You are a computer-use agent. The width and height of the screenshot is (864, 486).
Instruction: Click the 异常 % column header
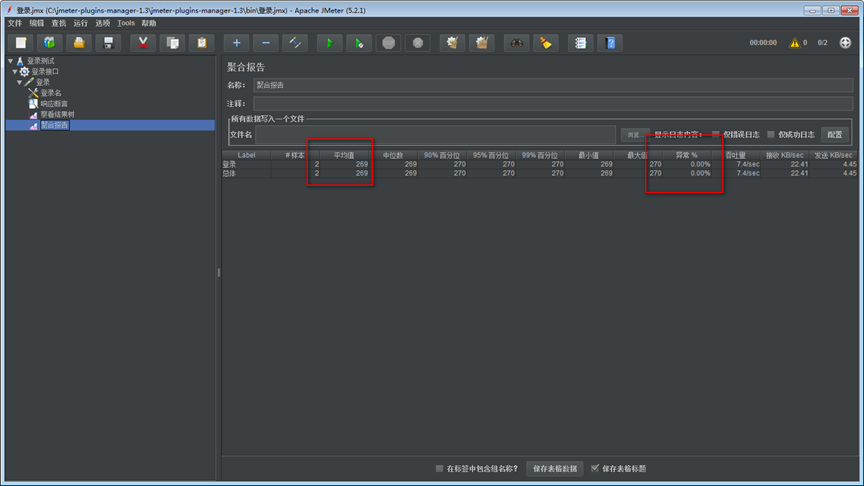click(687, 155)
